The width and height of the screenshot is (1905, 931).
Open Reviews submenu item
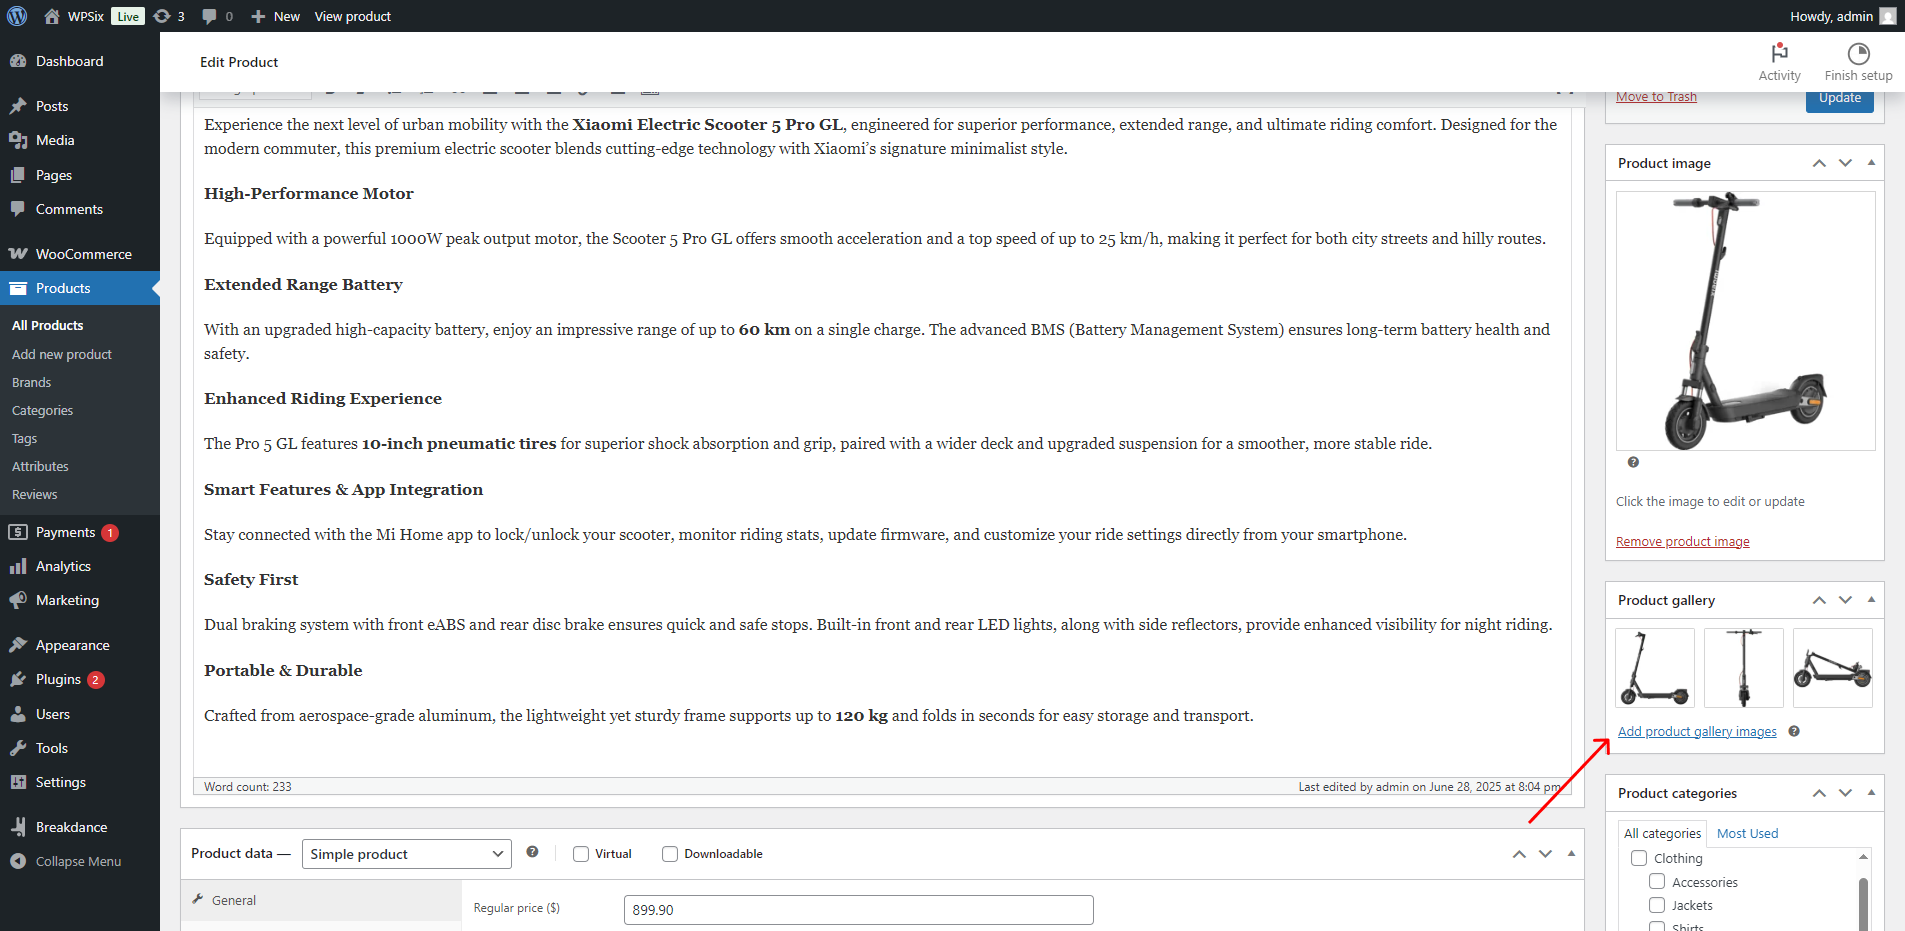tap(35, 495)
